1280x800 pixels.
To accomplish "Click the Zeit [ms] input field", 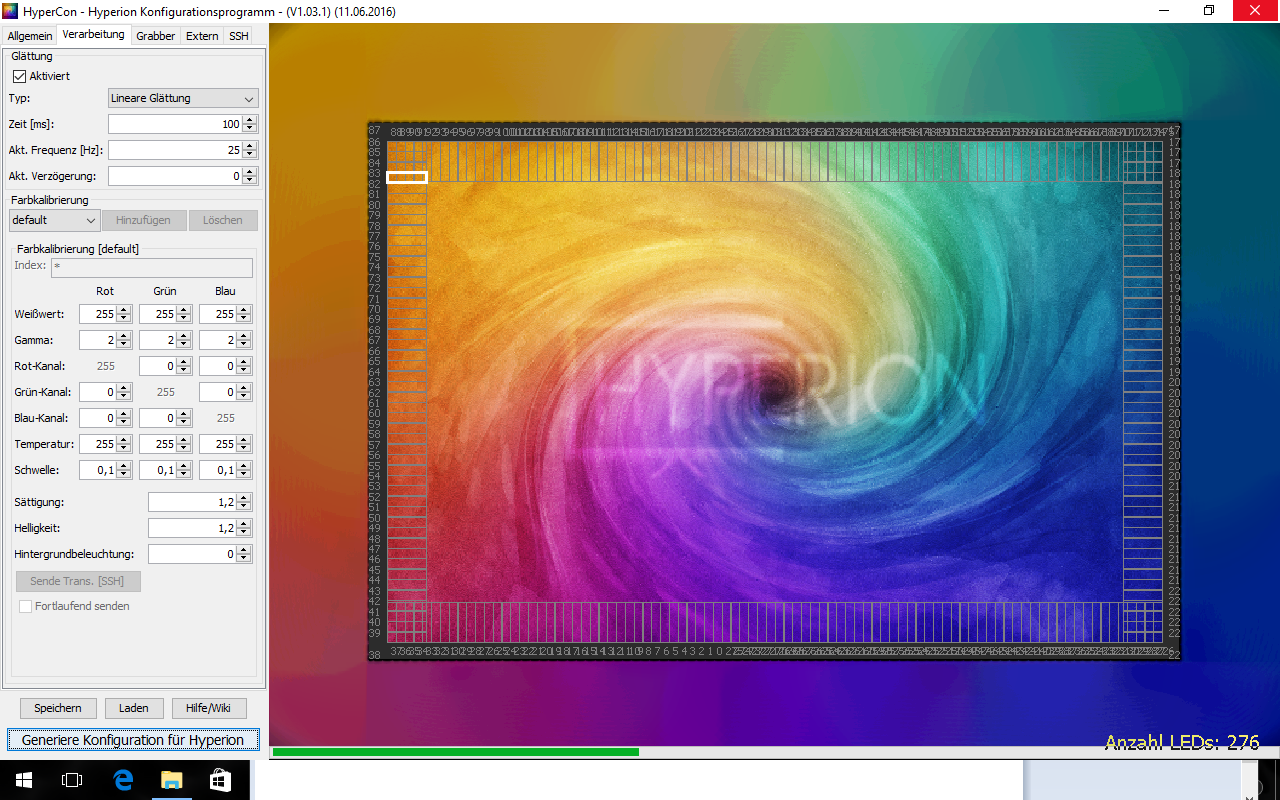I will (x=174, y=124).
